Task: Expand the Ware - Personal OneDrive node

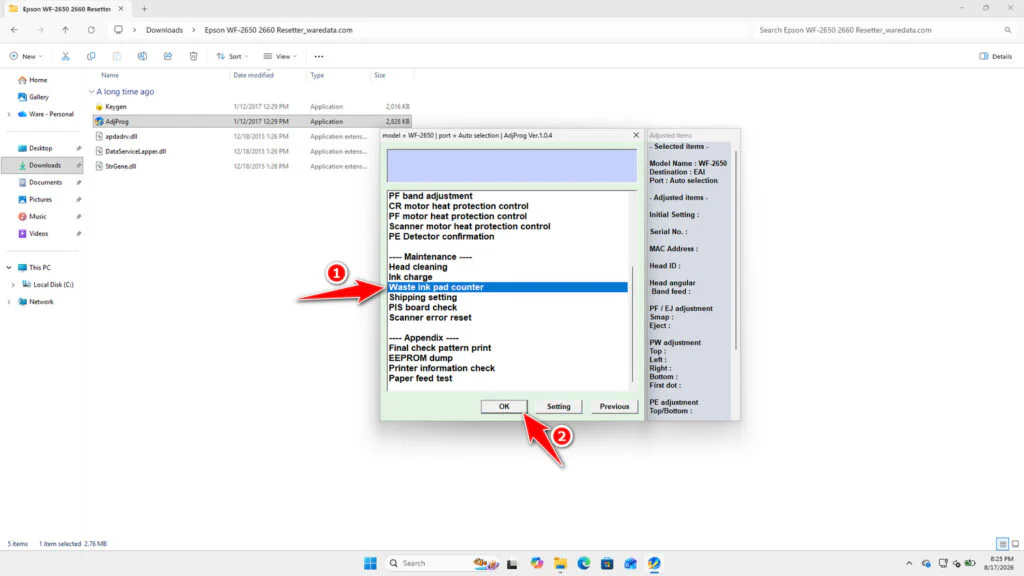Action: pos(9,114)
